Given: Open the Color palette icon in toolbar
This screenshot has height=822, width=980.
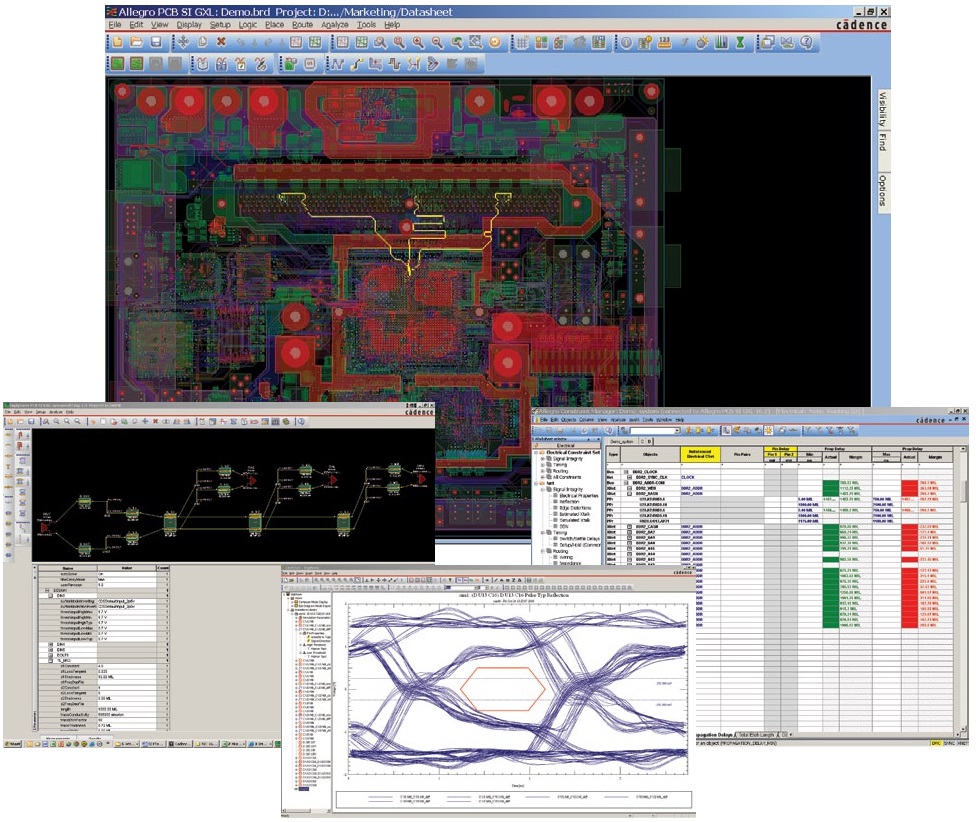Looking at the screenshot, I should tap(541, 42).
